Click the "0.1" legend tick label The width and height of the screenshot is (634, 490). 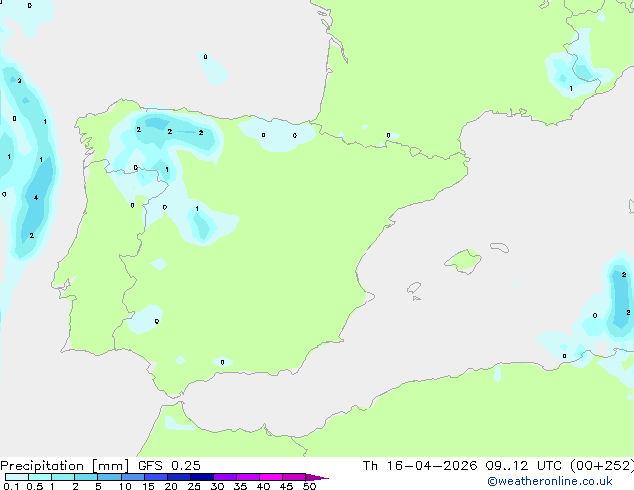pos(11,486)
